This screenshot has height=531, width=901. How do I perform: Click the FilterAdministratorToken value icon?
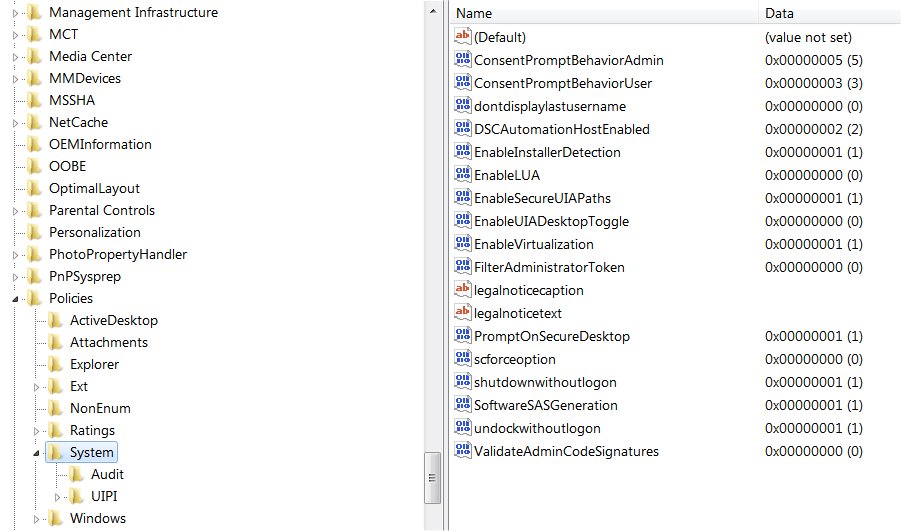click(462, 267)
